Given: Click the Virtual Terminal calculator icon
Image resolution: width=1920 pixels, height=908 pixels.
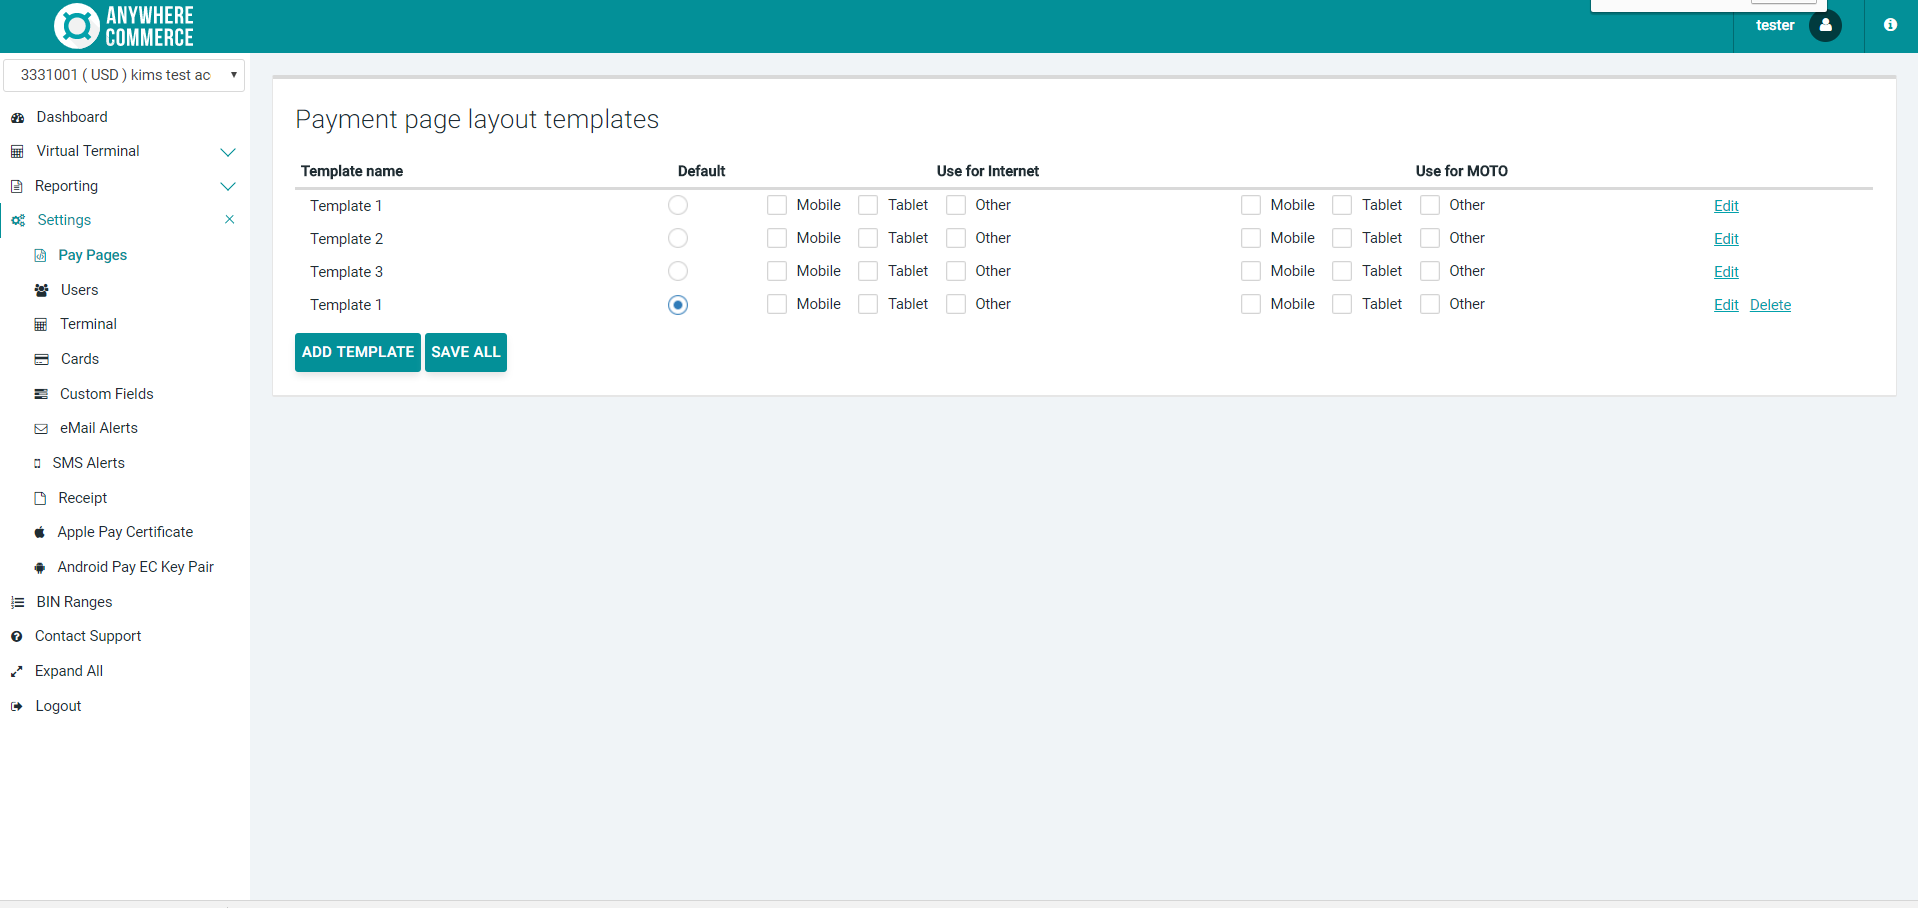Looking at the screenshot, I should point(17,152).
